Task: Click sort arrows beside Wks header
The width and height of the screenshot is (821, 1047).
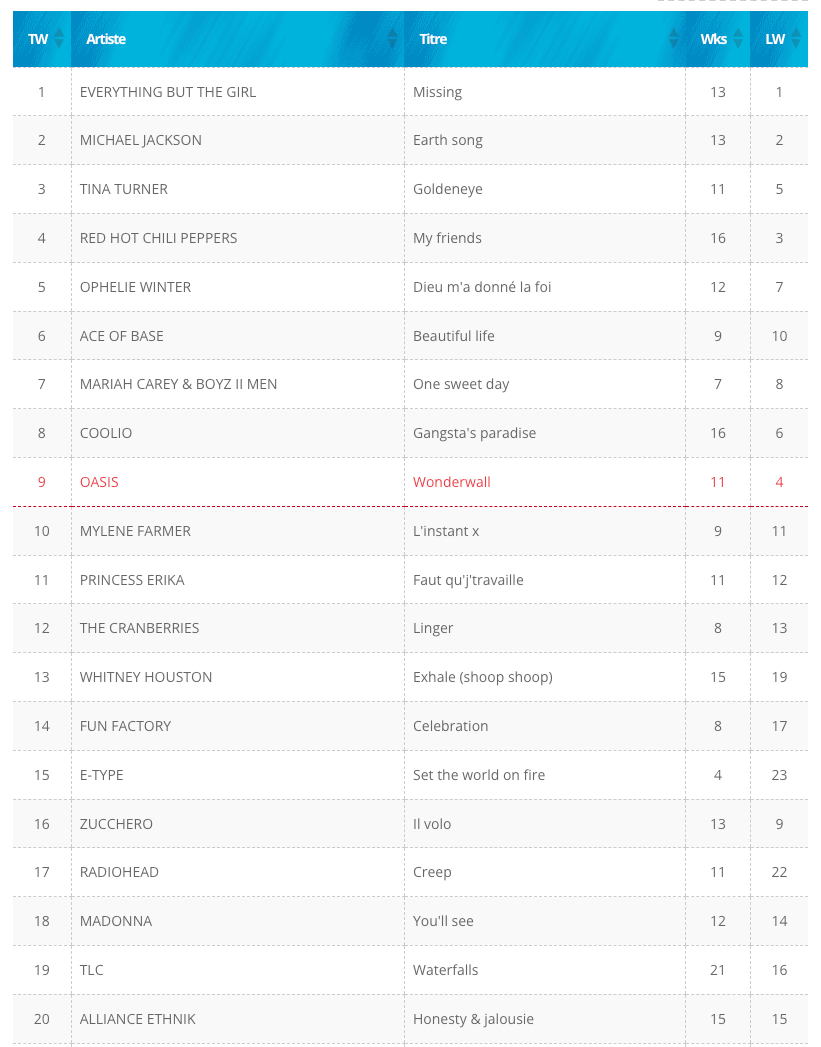Action: 738,39
